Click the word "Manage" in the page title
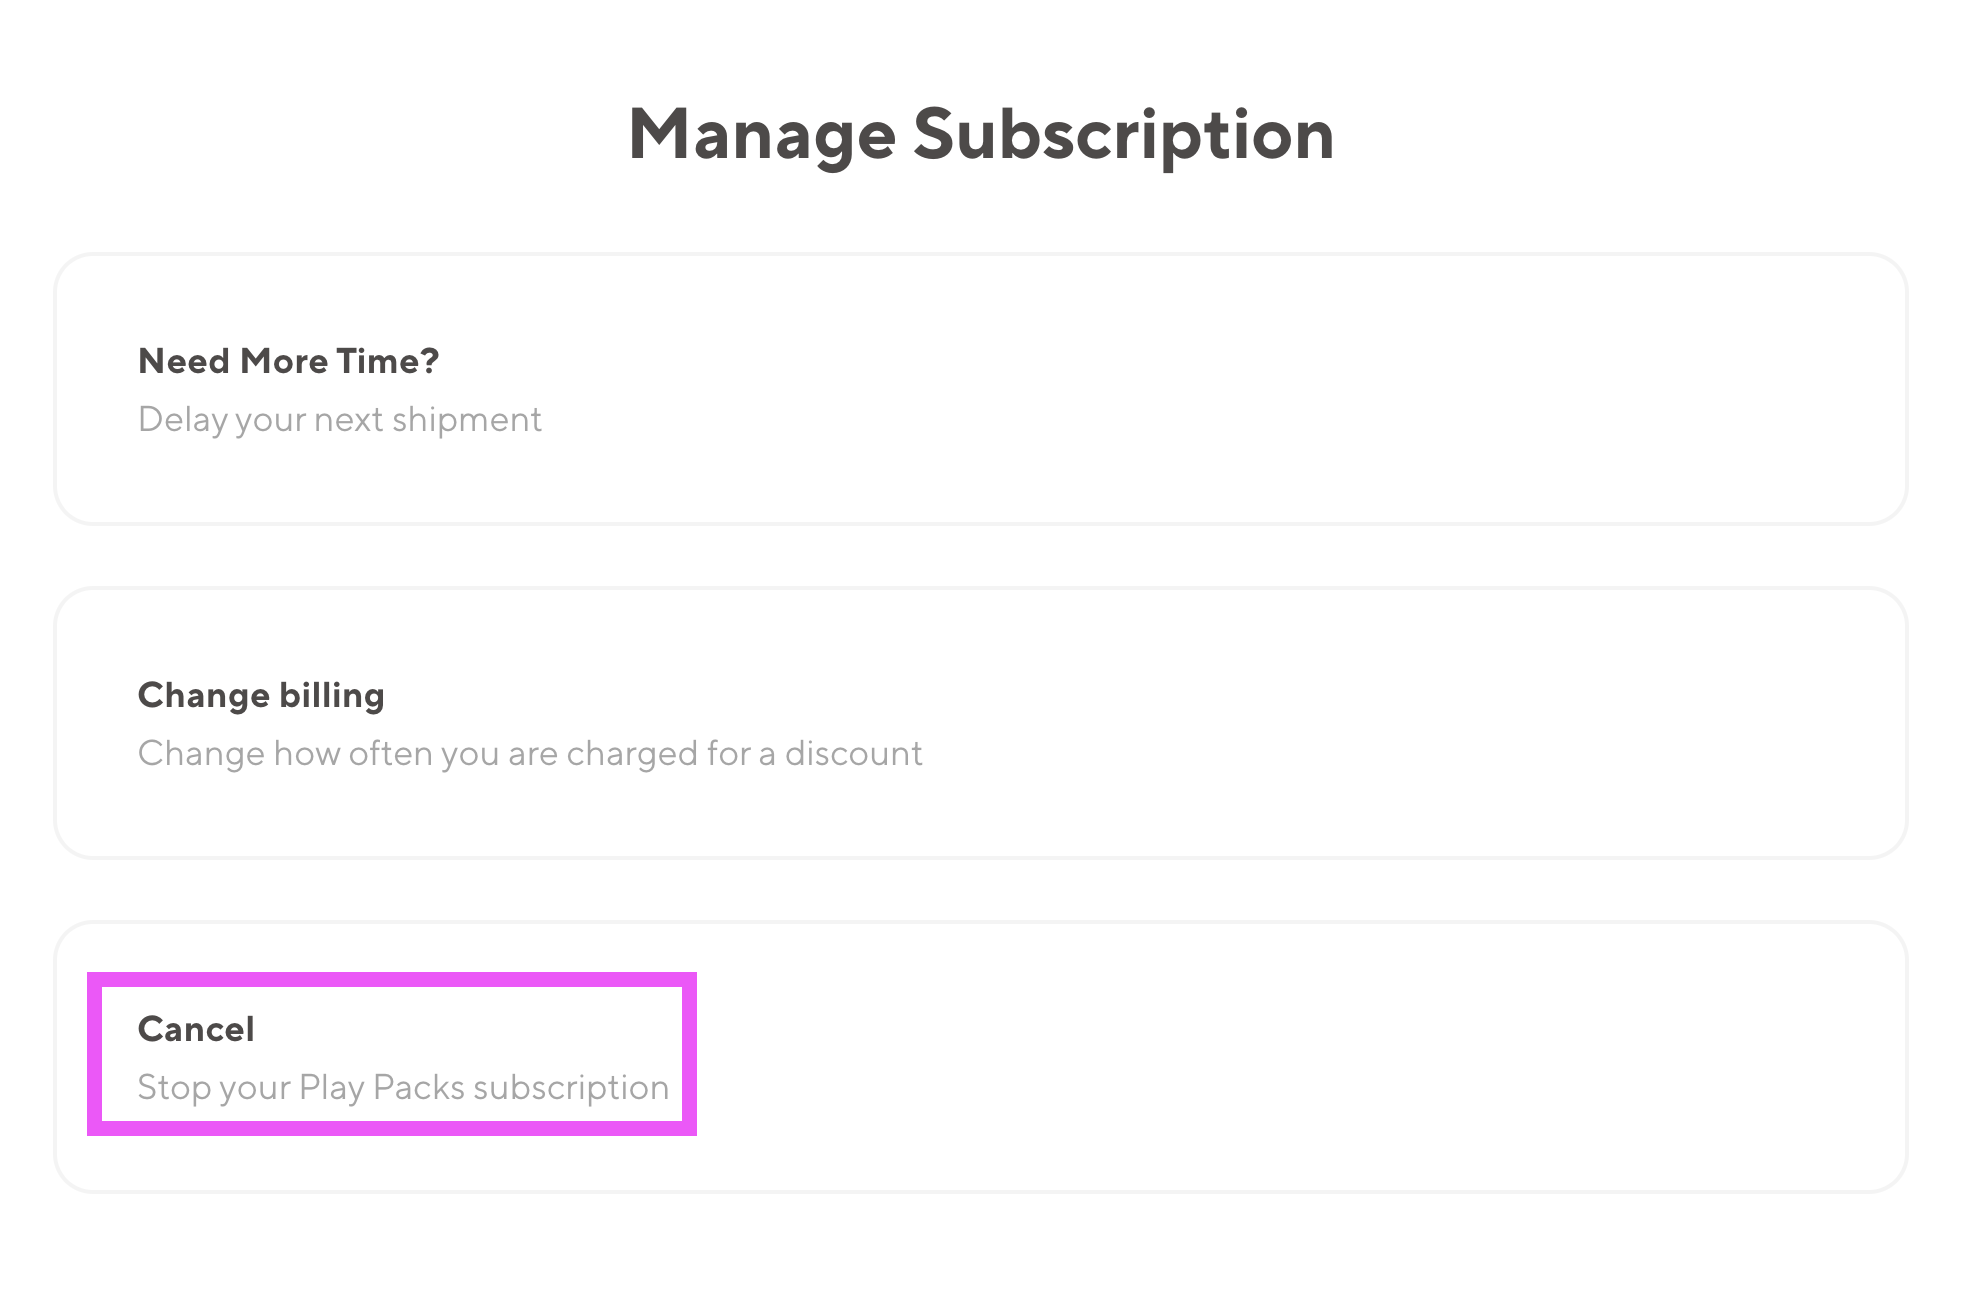 (x=762, y=134)
